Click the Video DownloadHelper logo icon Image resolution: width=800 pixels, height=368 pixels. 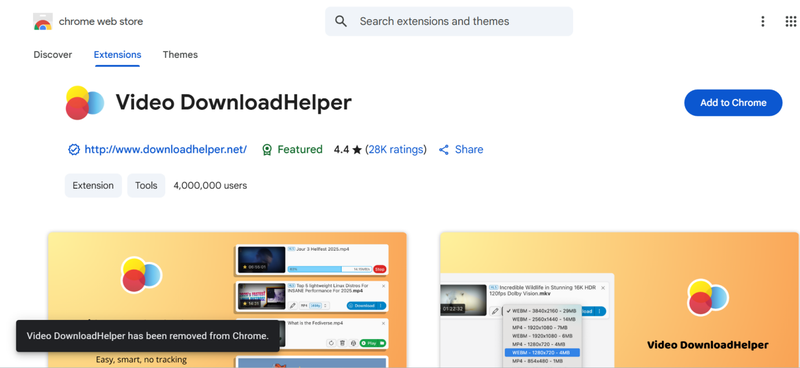[x=85, y=103]
